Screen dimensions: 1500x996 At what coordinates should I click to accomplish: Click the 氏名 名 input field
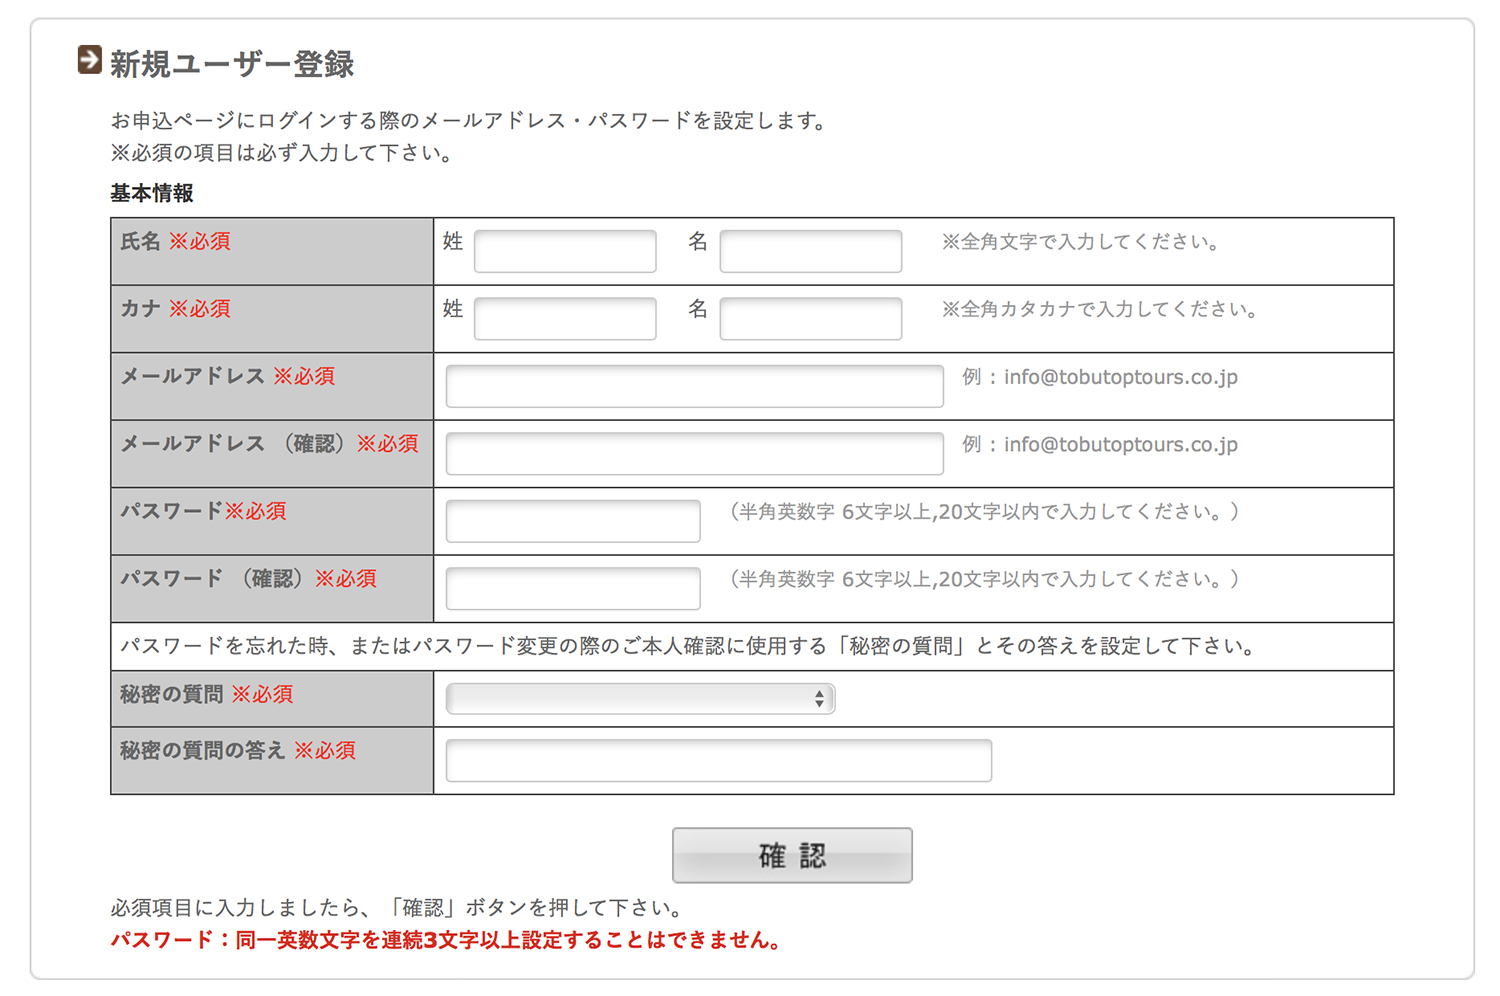(810, 251)
